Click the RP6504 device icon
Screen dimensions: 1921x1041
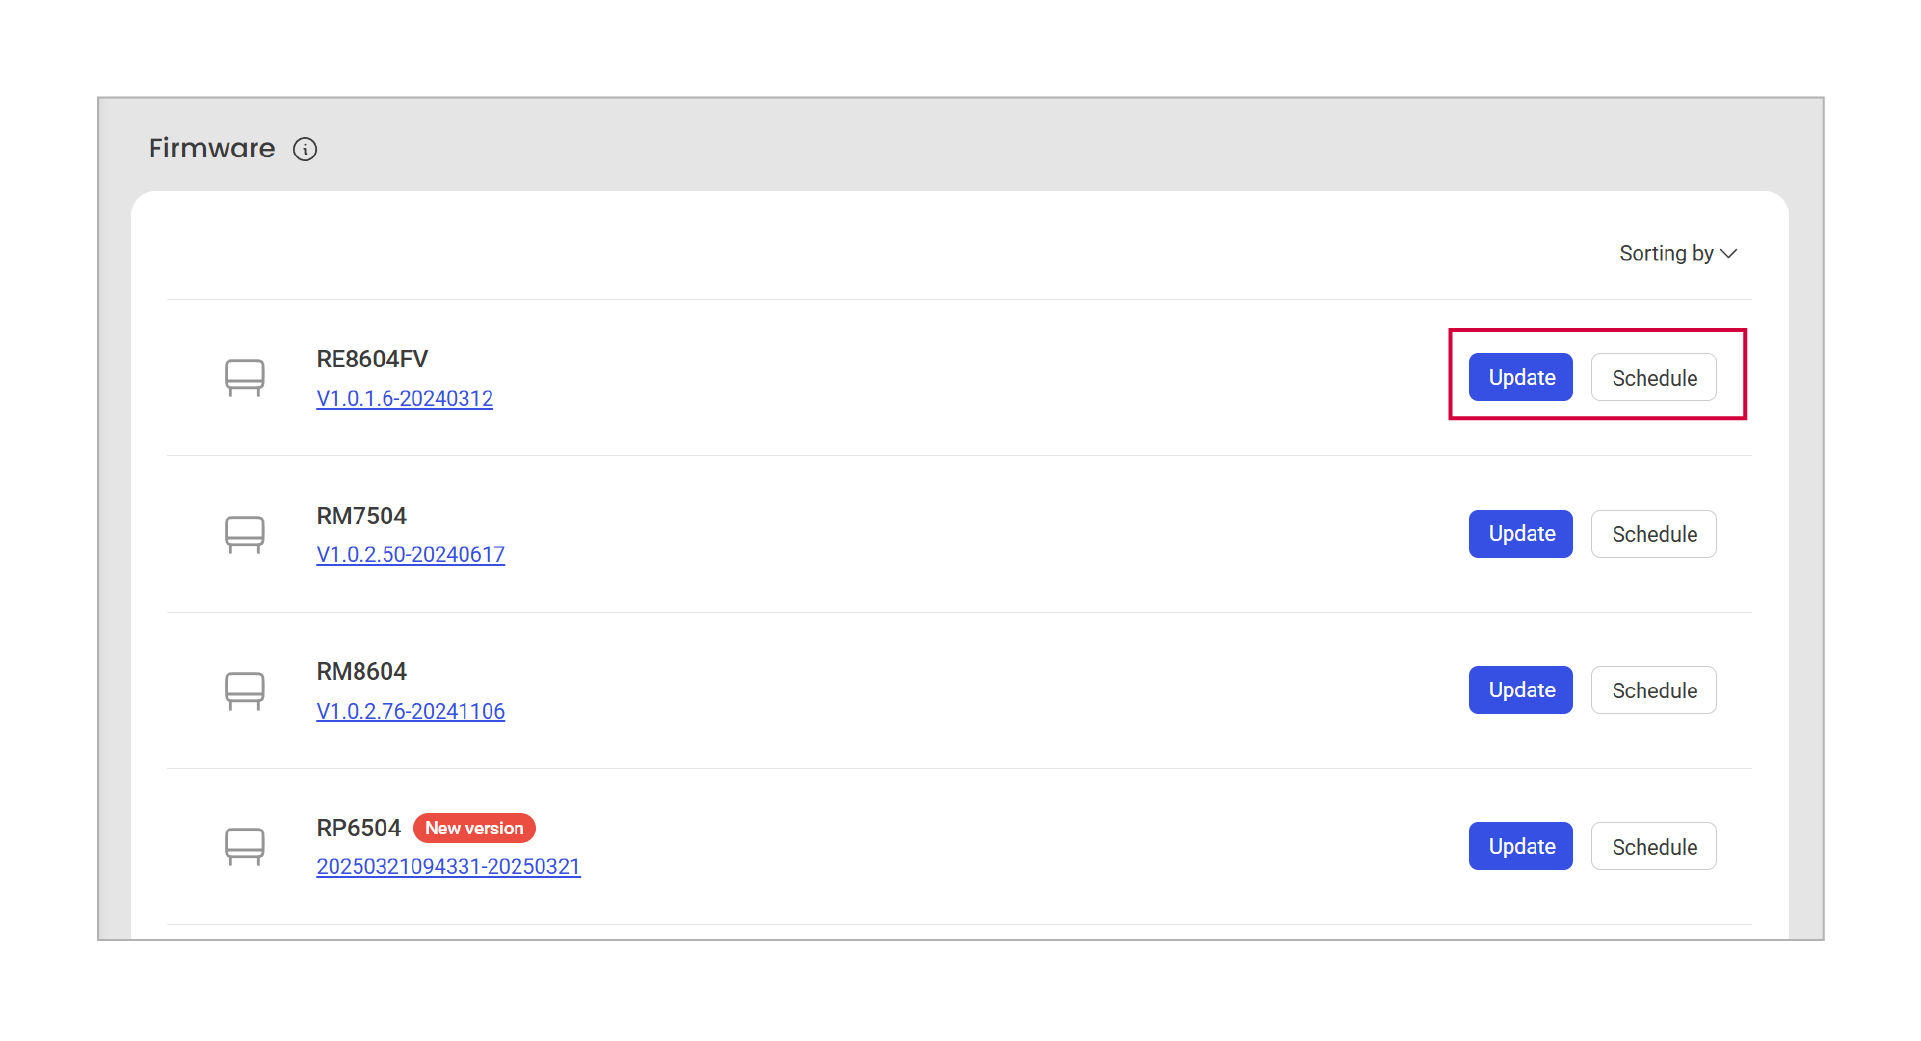pyautogui.click(x=244, y=846)
